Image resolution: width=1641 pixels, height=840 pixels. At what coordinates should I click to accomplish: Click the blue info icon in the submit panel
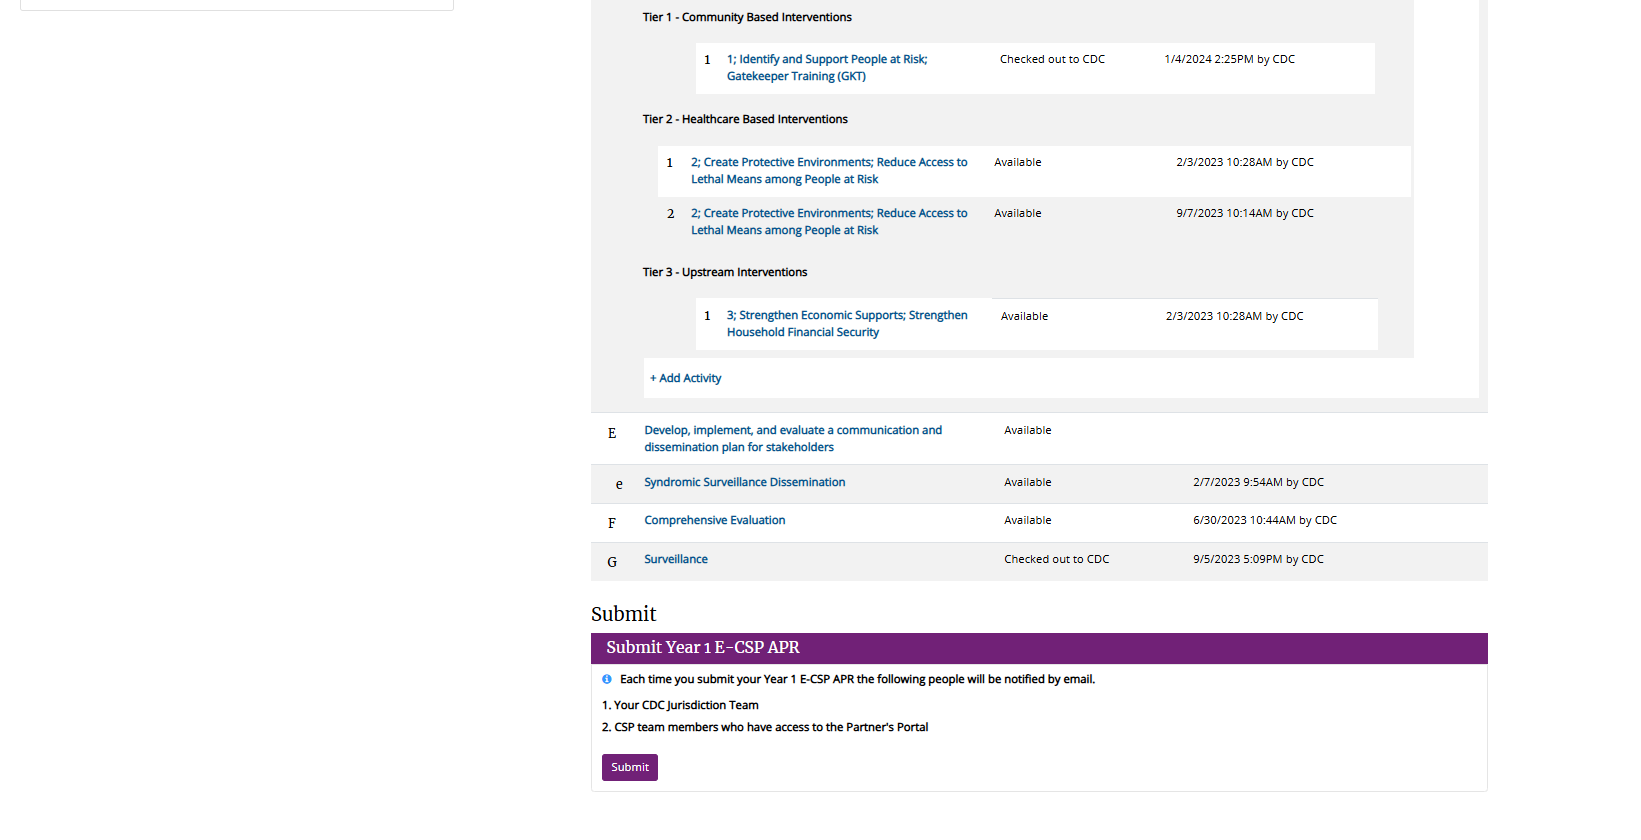pyautogui.click(x=606, y=679)
